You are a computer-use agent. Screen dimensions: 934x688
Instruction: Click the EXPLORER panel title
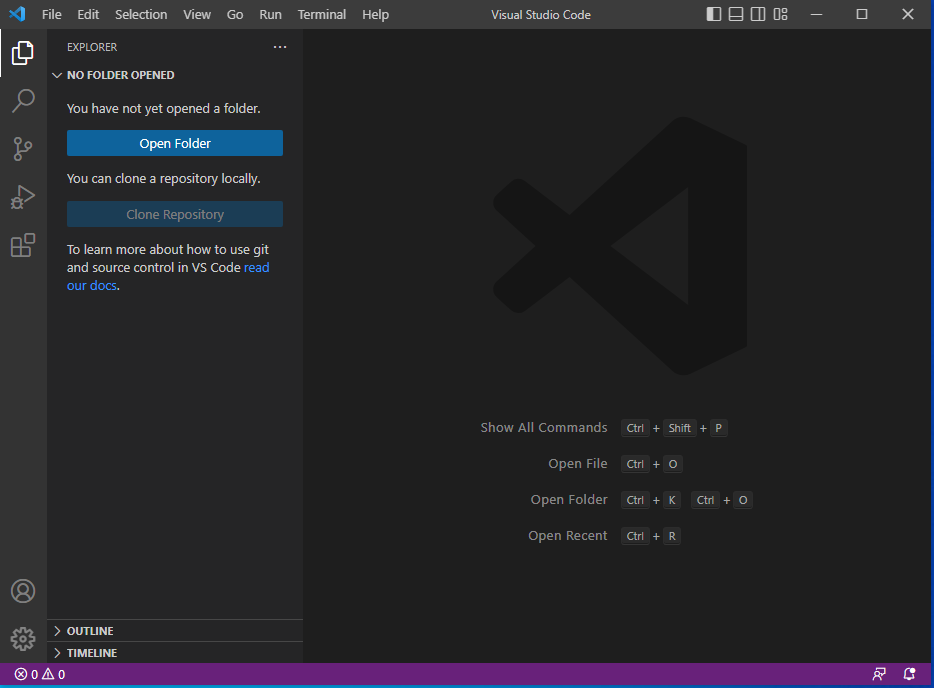tap(92, 47)
